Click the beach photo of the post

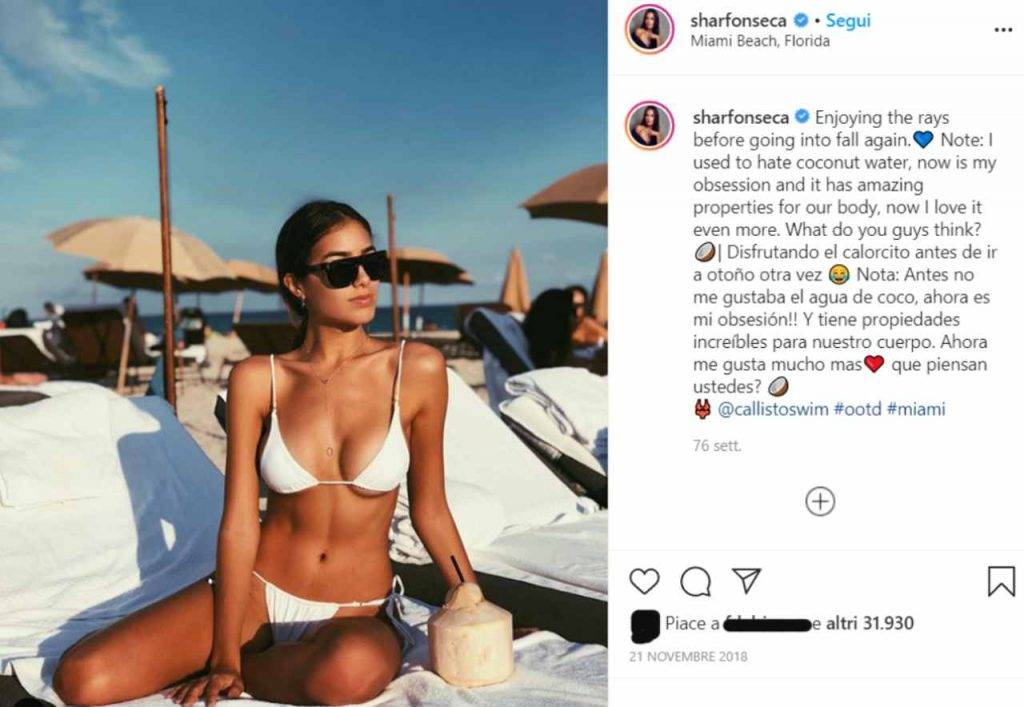pyautogui.click(x=304, y=353)
